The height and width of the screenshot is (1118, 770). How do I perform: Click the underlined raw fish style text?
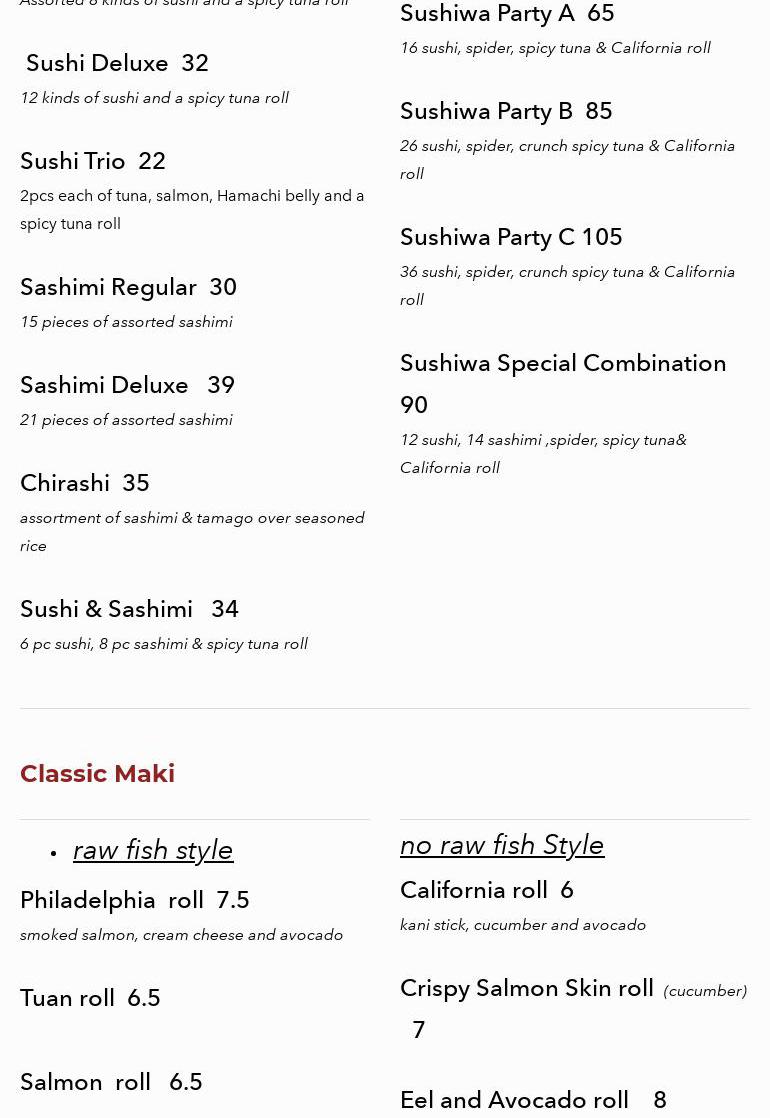(153, 850)
